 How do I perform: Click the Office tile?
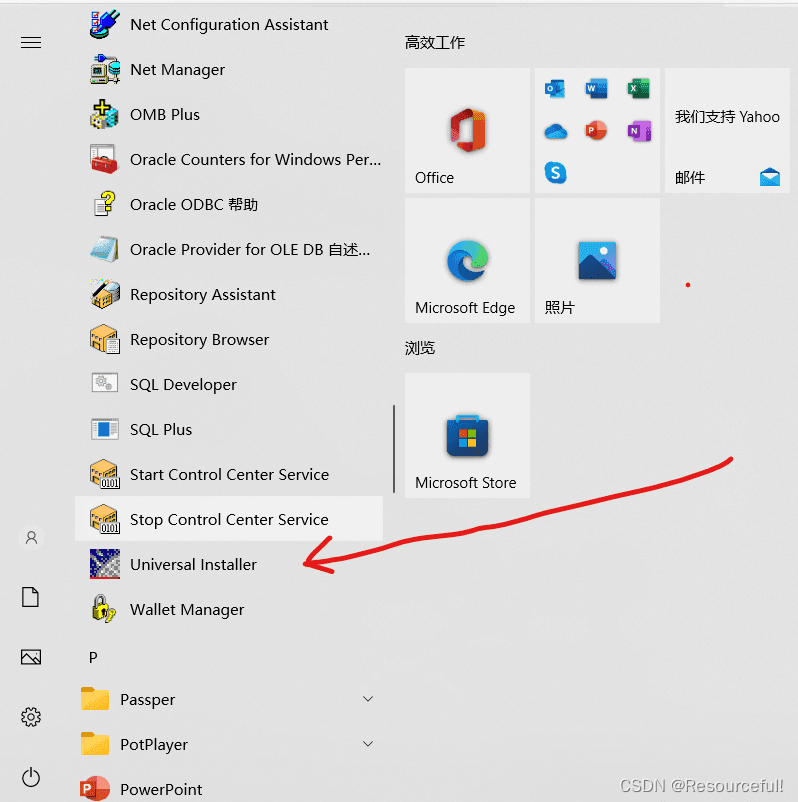point(467,131)
